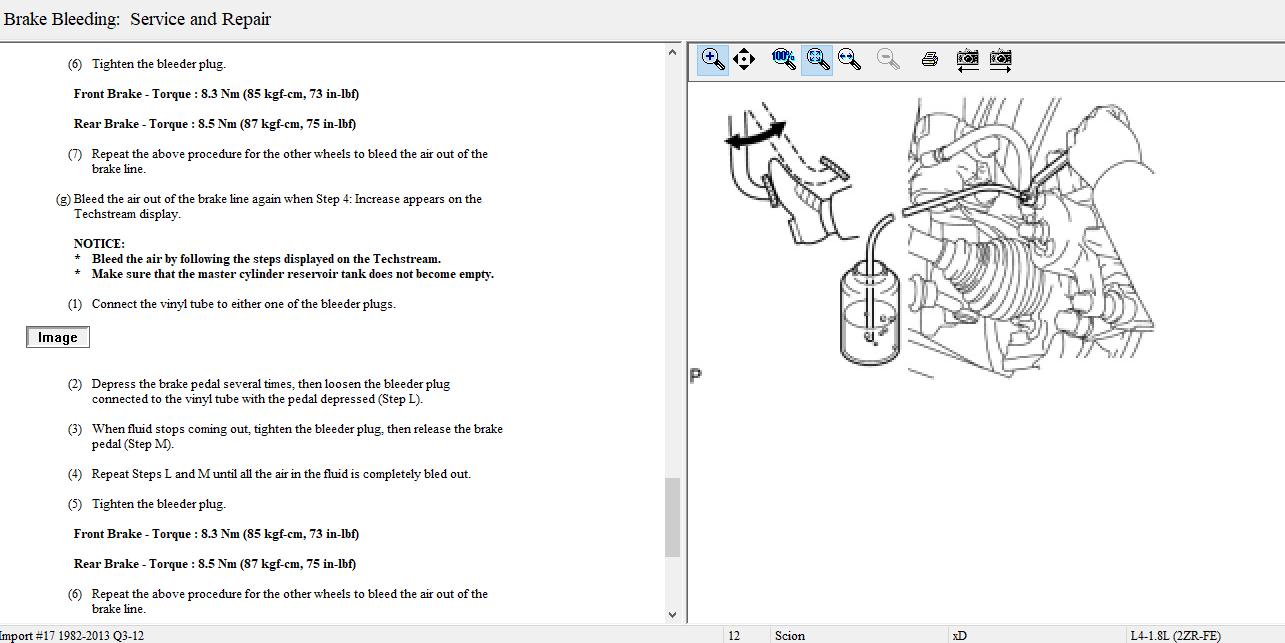Click step "(5) Tighten the bleeder plug."
The width and height of the screenshot is (1285, 643).
(147, 504)
